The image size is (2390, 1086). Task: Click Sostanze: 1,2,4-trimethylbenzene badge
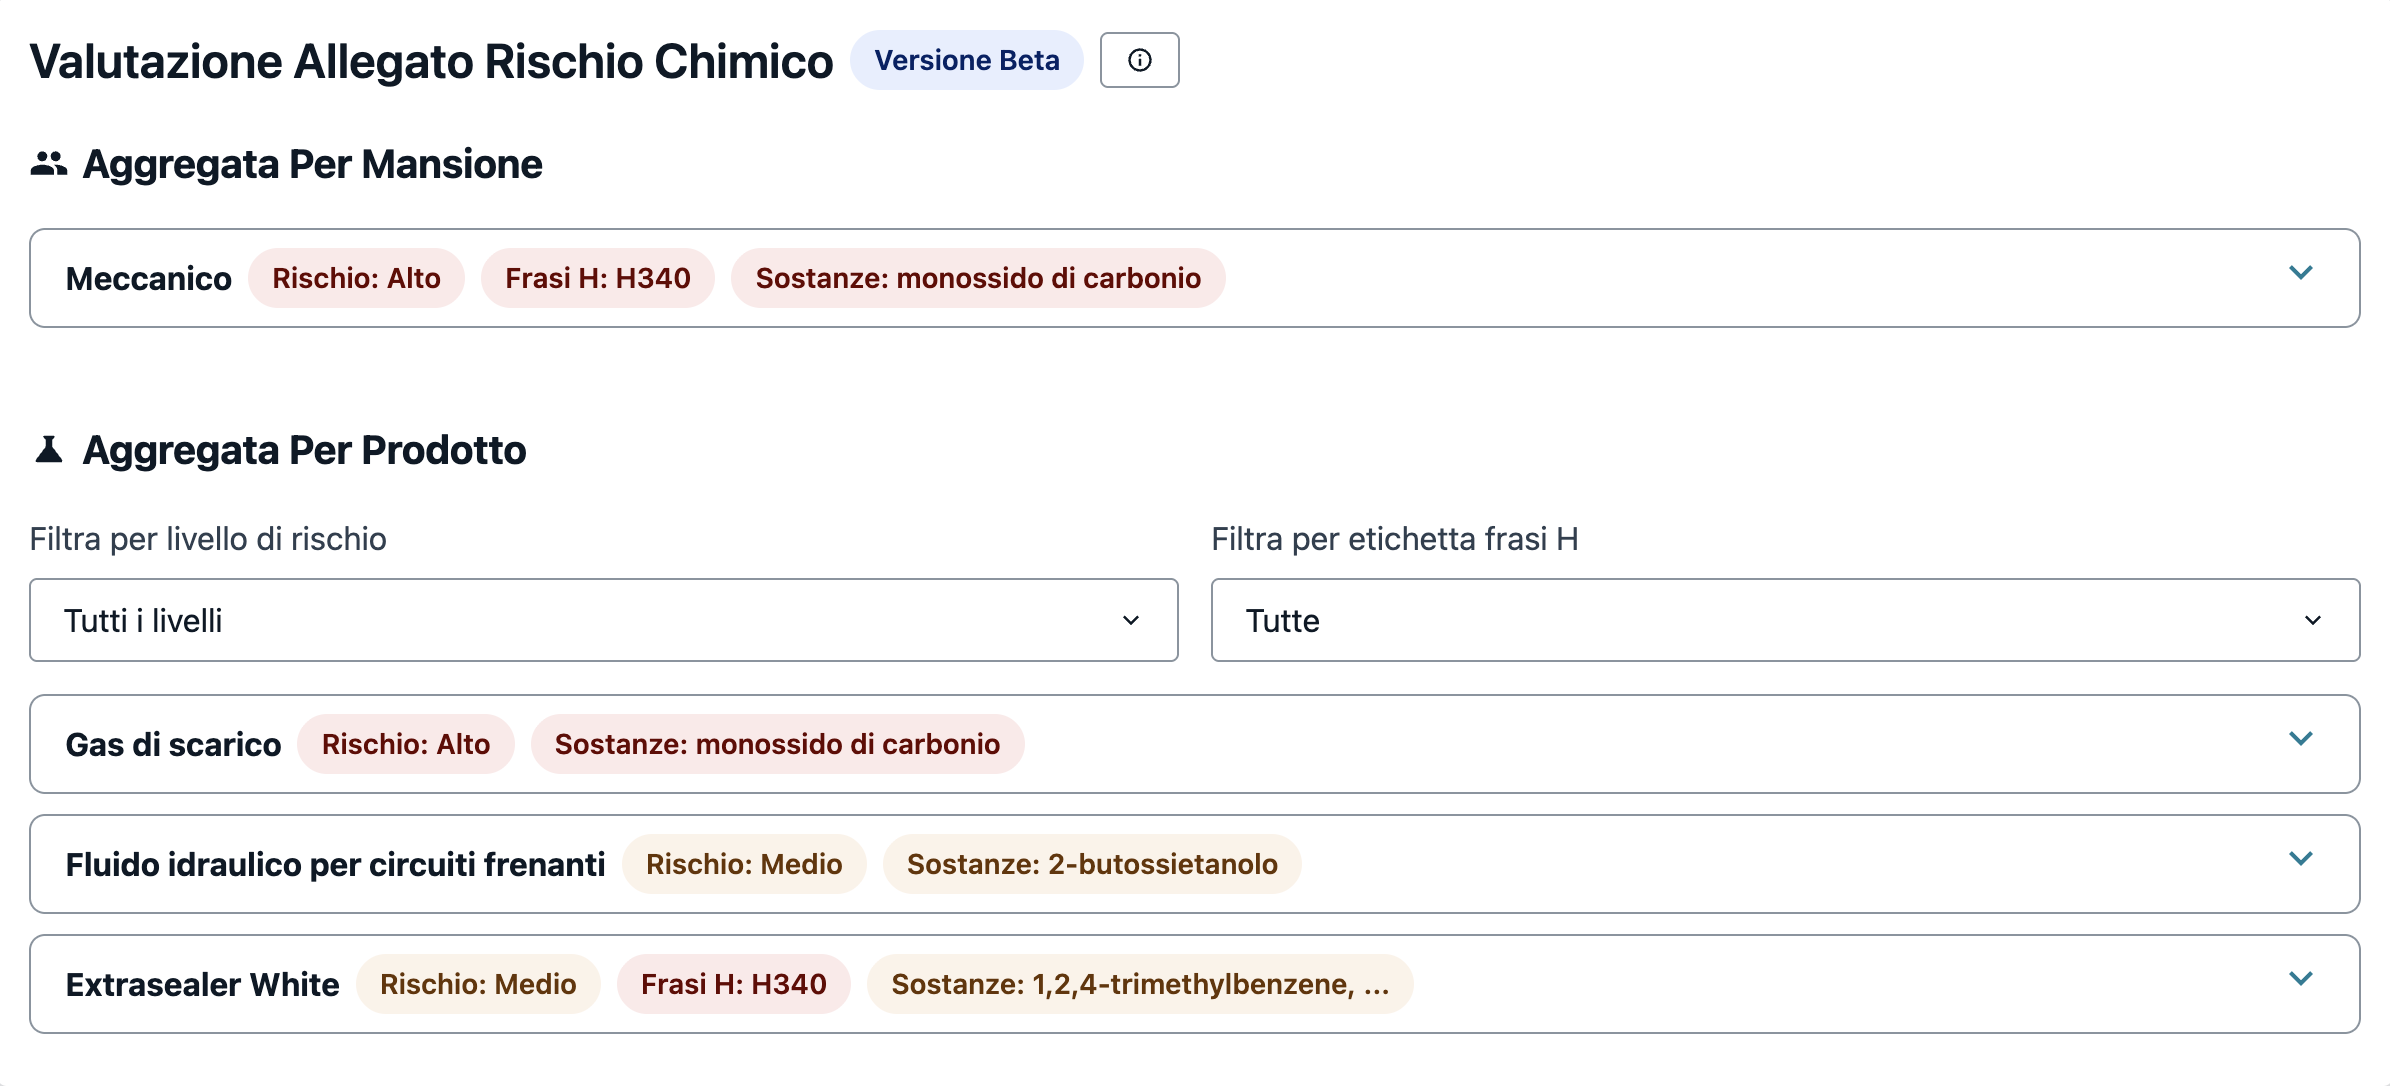[x=1140, y=984]
